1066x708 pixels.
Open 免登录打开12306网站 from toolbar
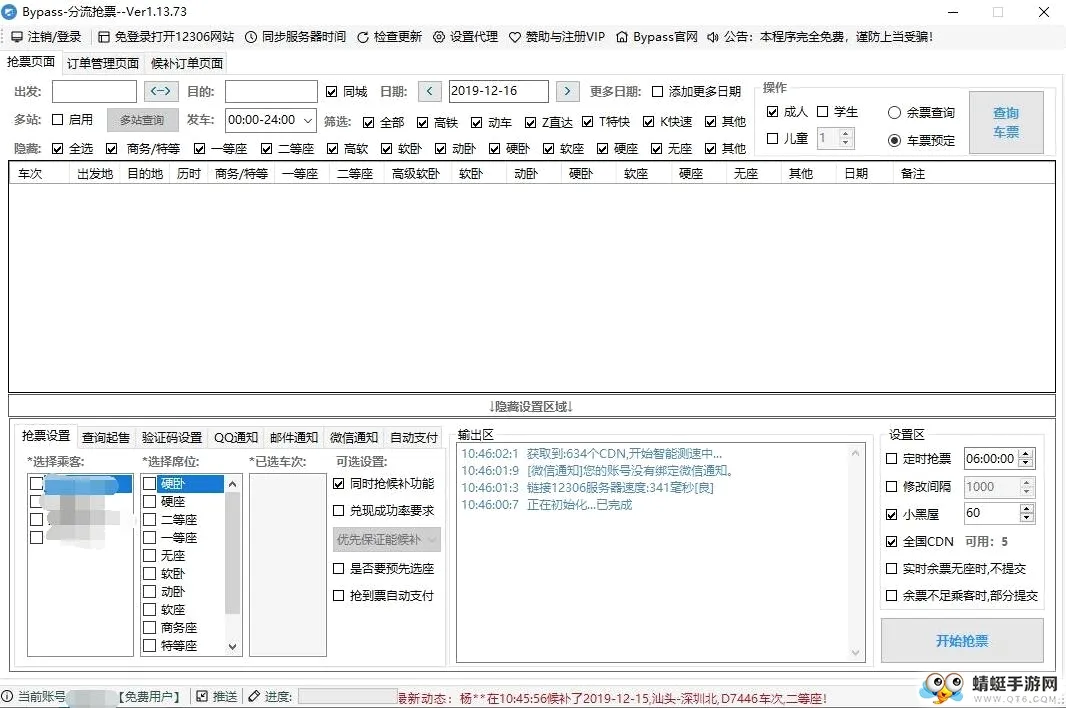tap(103, 37)
